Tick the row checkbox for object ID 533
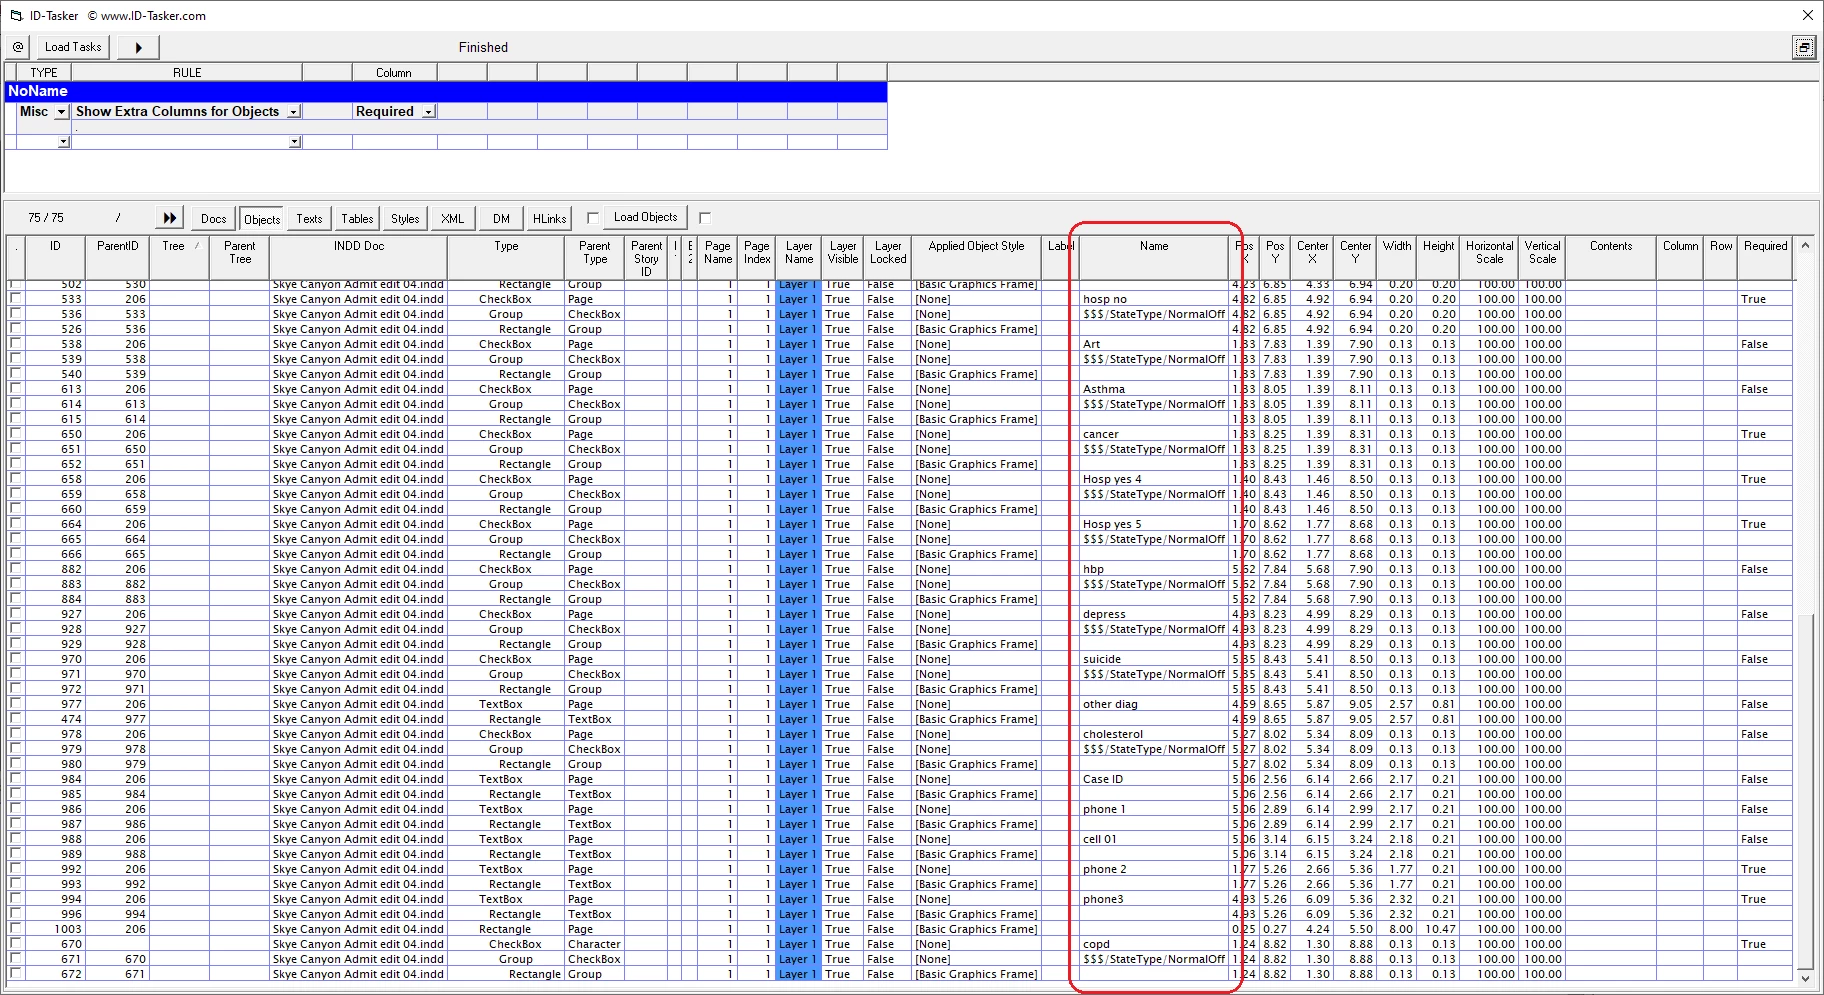The image size is (1824, 995). (x=15, y=298)
